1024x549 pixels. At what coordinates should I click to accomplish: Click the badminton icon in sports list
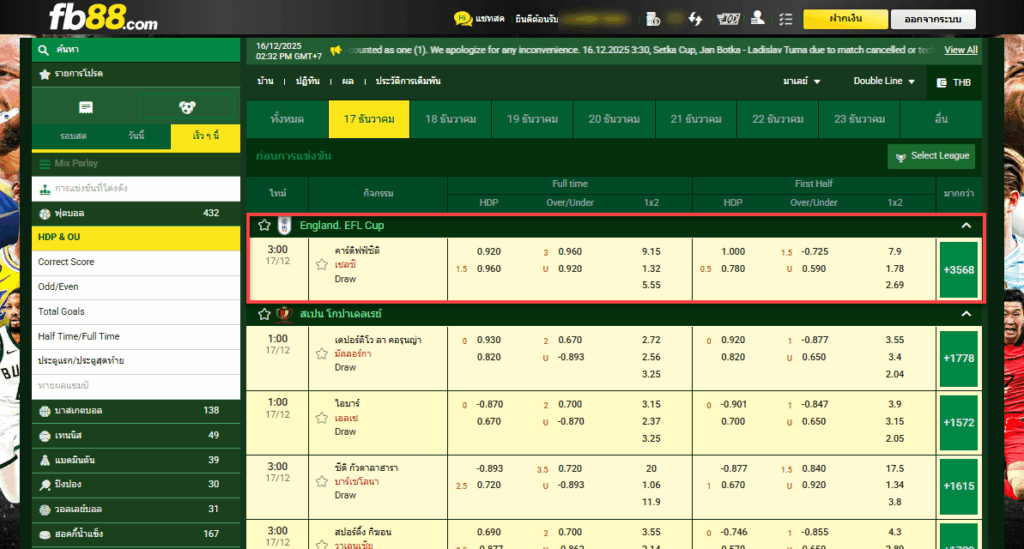44,460
